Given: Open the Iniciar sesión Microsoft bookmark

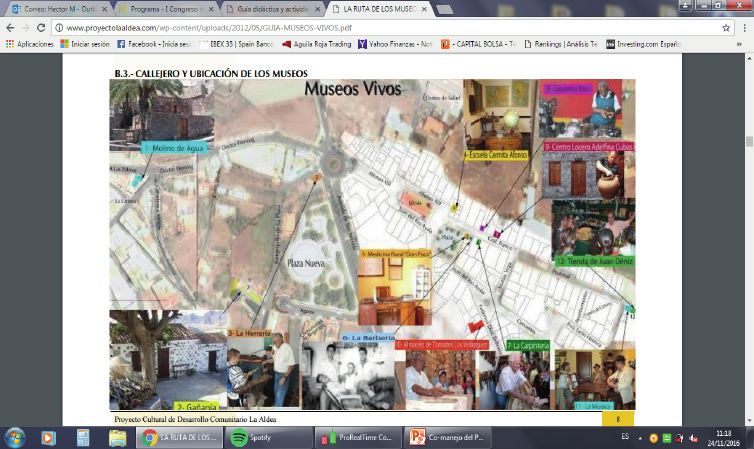Looking at the screenshot, I should [85, 44].
